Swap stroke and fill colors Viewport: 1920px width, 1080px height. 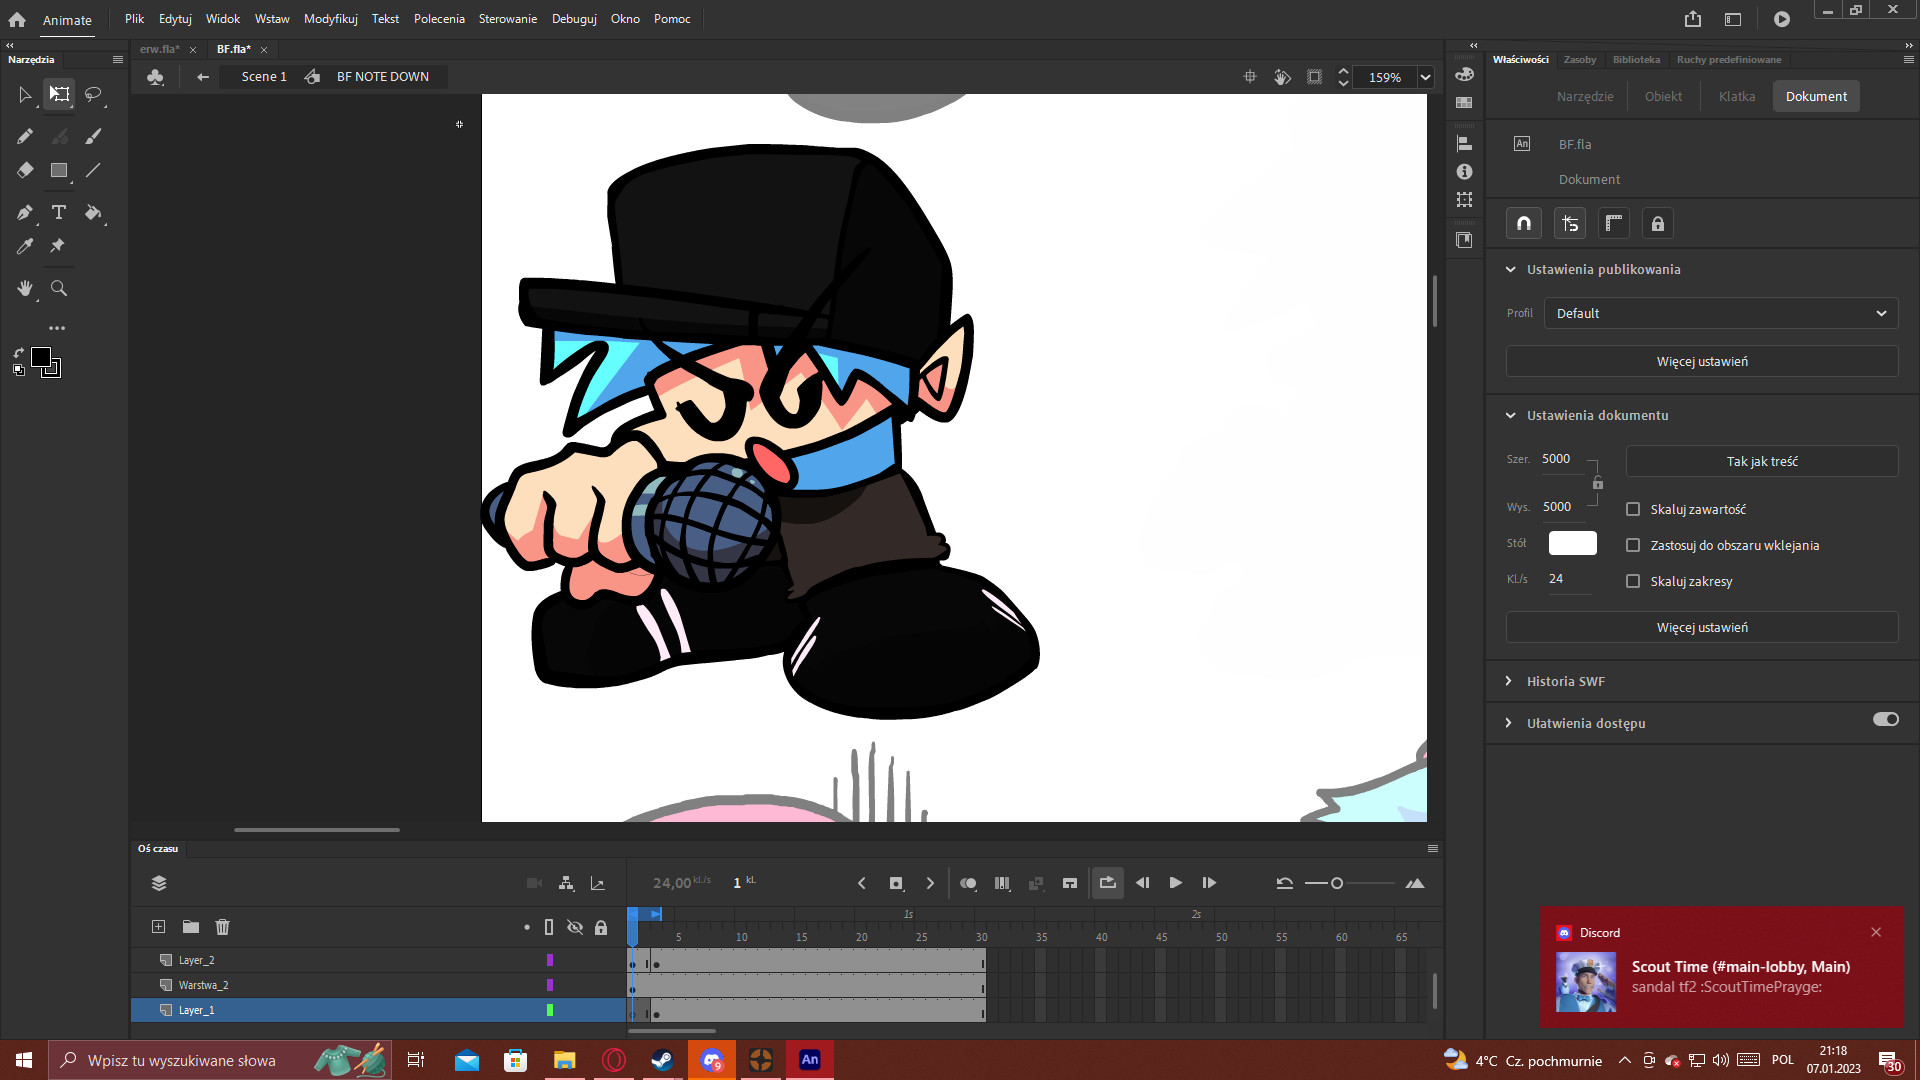[x=18, y=353]
